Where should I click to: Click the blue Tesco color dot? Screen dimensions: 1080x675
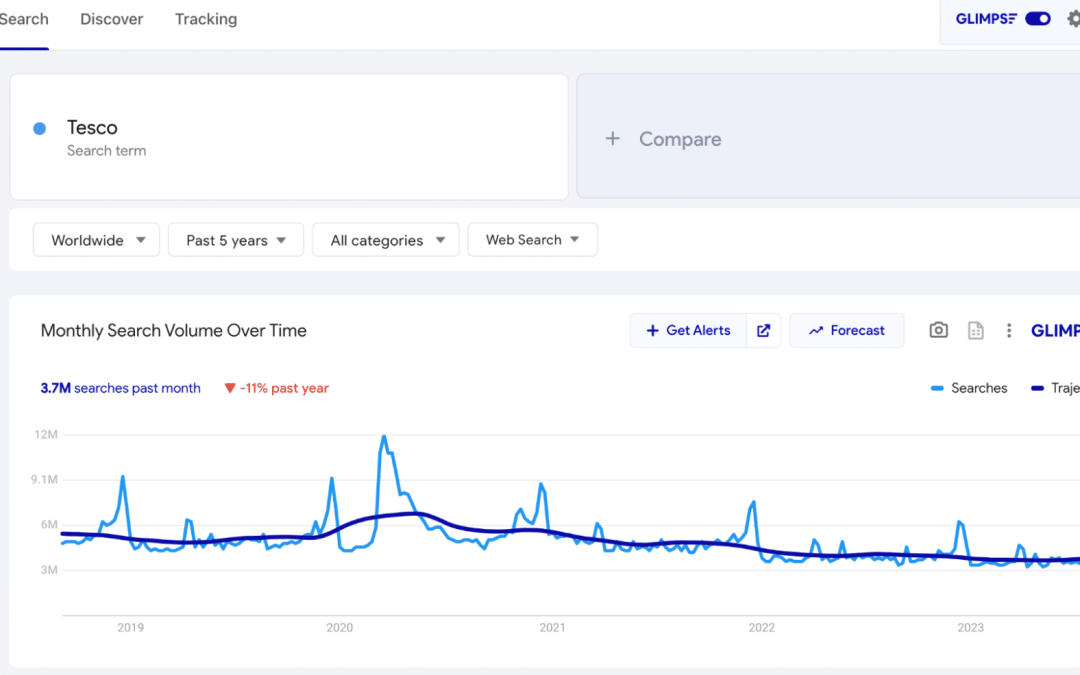(40, 128)
